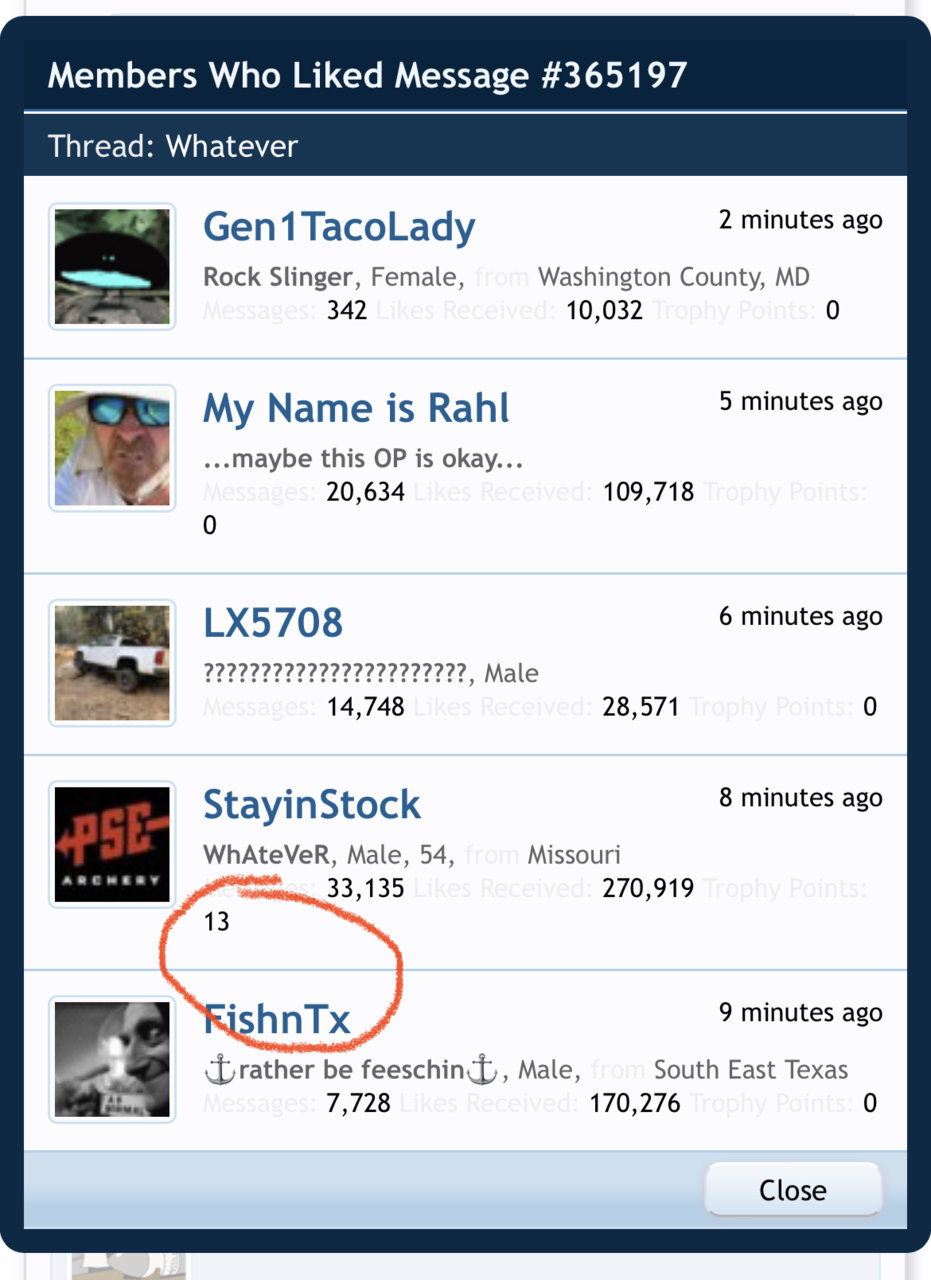The width and height of the screenshot is (931, 1280).
Task: Open My Name is Rahl's avatar
Action: [112, 449]
